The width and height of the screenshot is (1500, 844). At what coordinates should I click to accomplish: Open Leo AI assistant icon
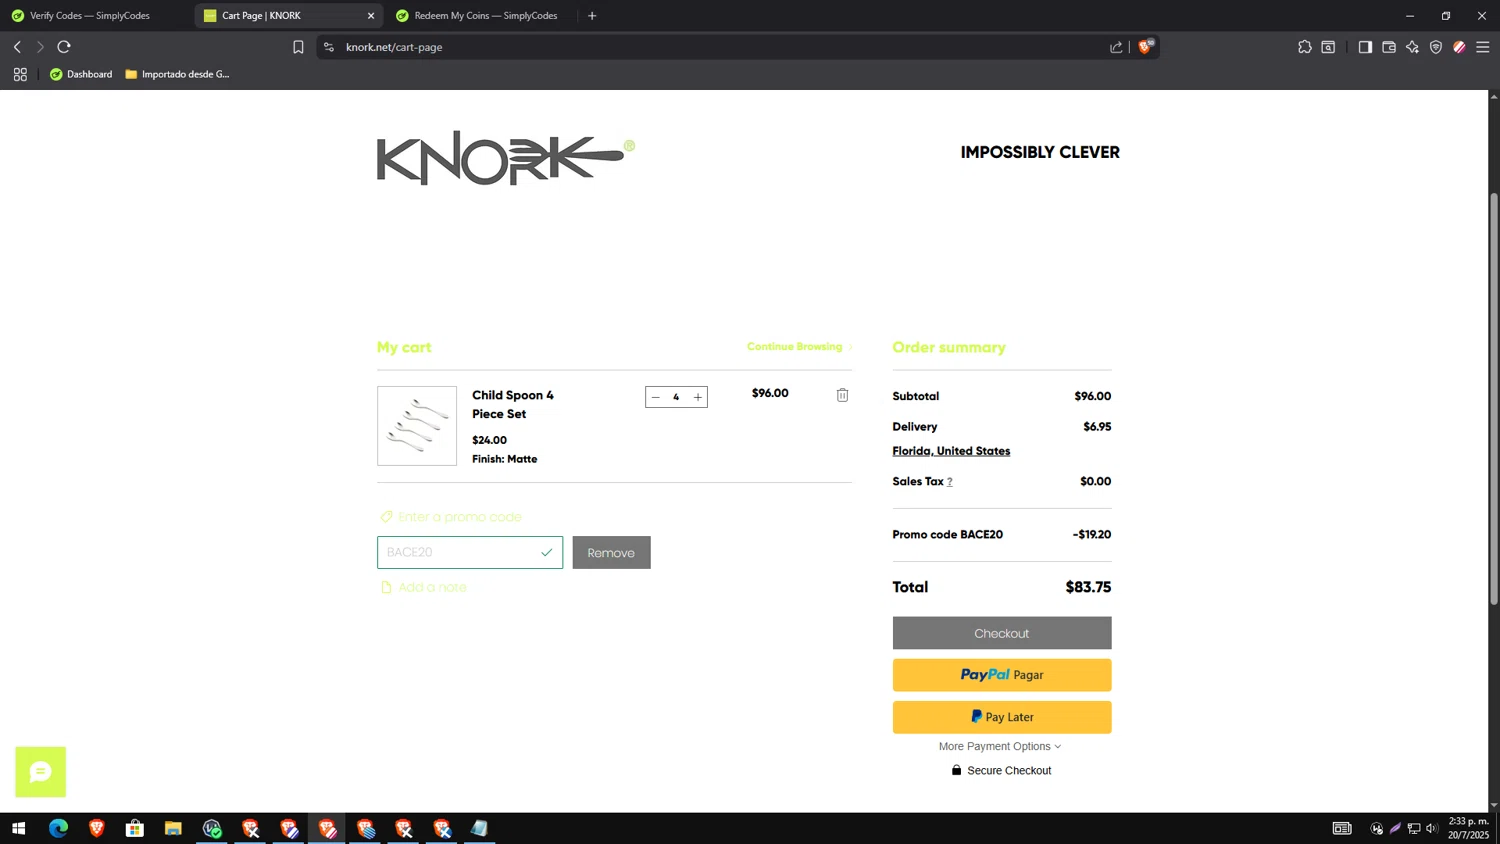[x=1412, y=47]
